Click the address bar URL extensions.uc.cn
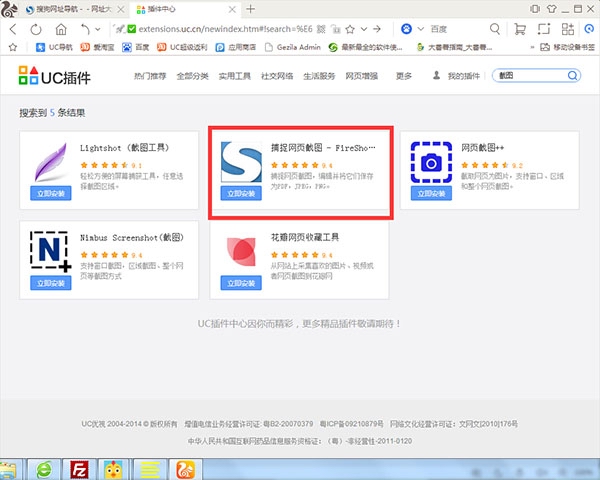This screenshot has width=600, height=480. coord(225,29)
